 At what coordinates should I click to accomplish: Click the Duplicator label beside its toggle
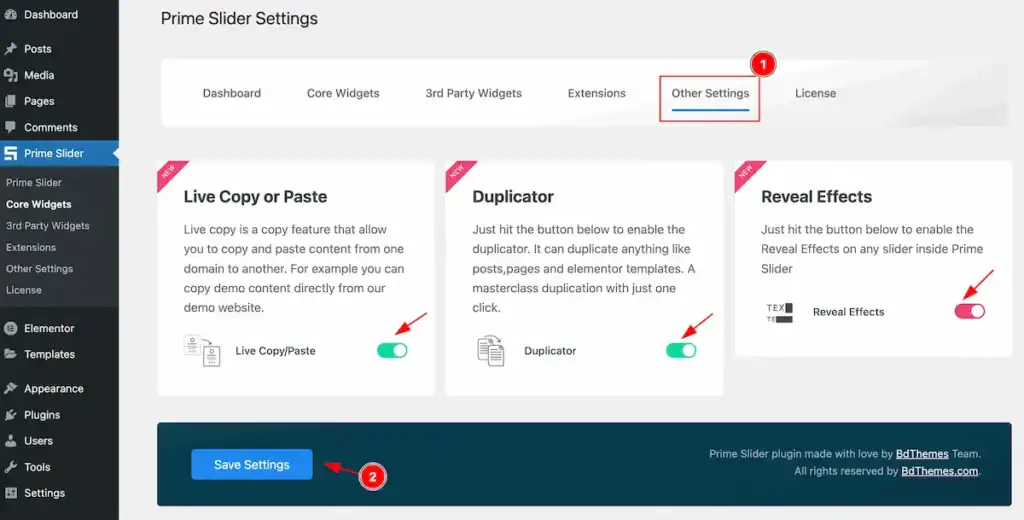550,351
